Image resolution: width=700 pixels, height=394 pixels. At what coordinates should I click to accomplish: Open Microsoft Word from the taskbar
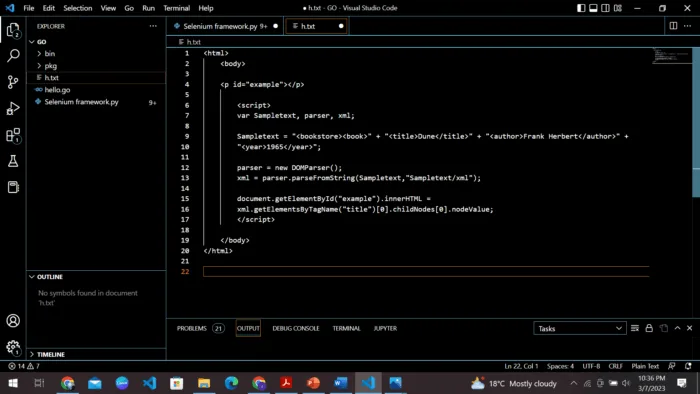coord(341,383)
